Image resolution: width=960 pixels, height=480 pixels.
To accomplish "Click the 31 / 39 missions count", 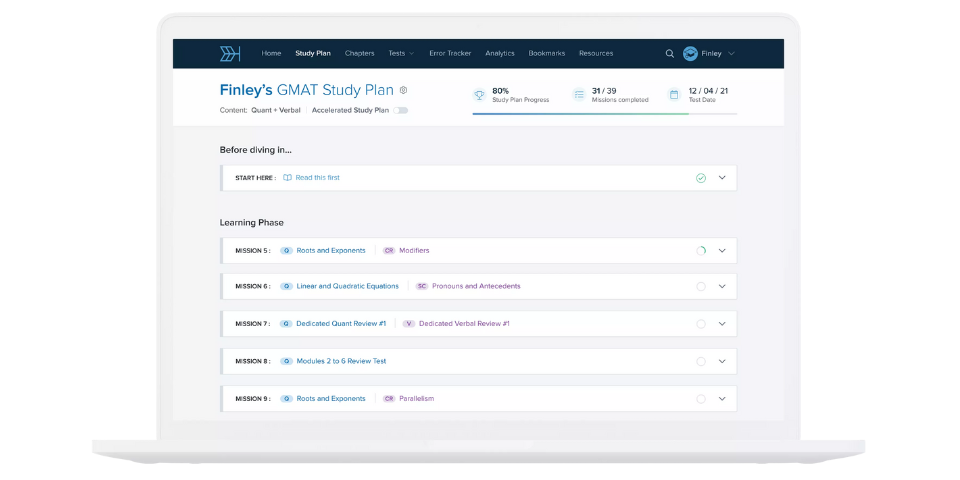I will click(604, 91).
